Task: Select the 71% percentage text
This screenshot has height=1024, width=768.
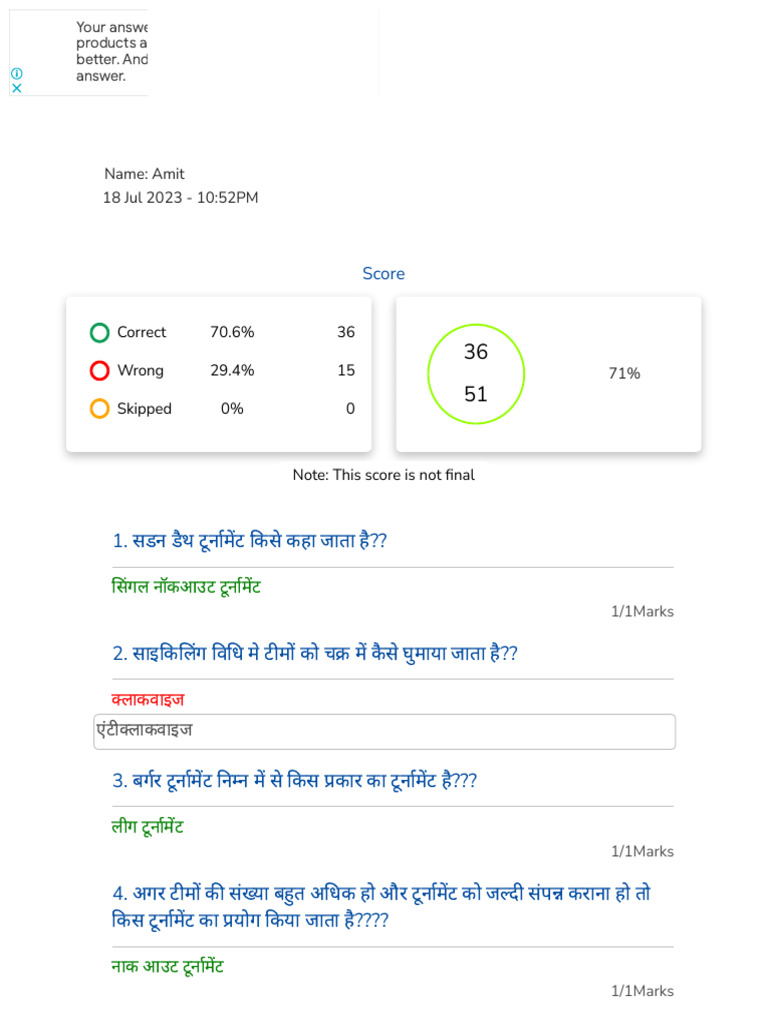Action: pos(624,374)
